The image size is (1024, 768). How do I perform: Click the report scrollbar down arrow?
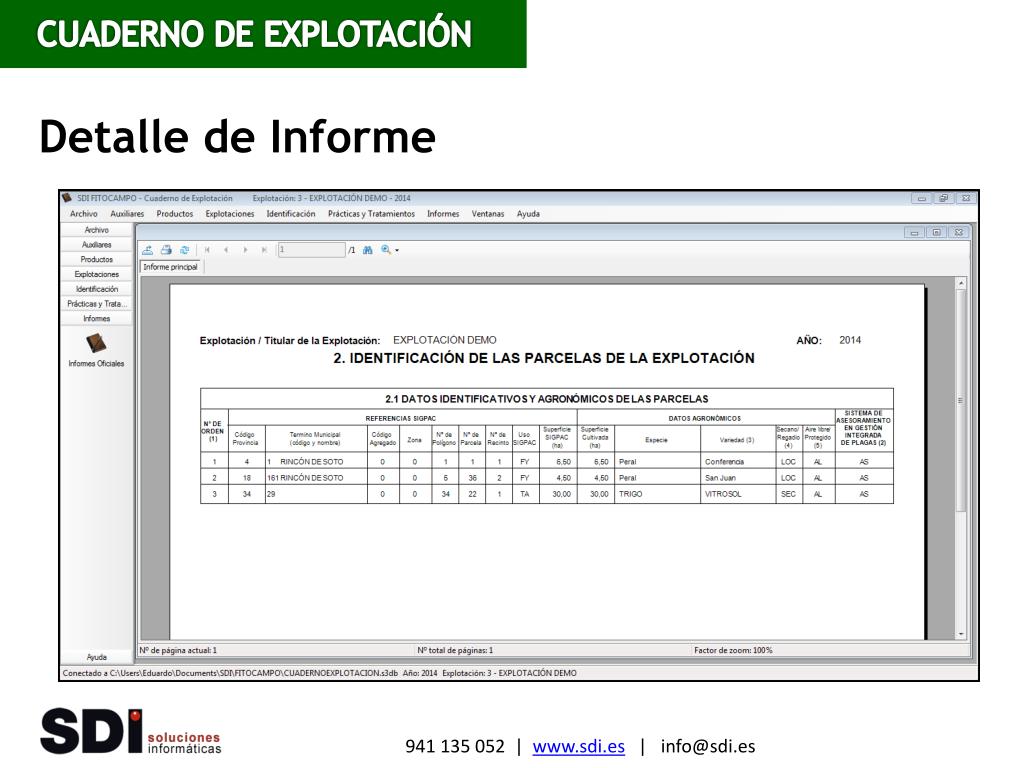[x=961, y=633]
